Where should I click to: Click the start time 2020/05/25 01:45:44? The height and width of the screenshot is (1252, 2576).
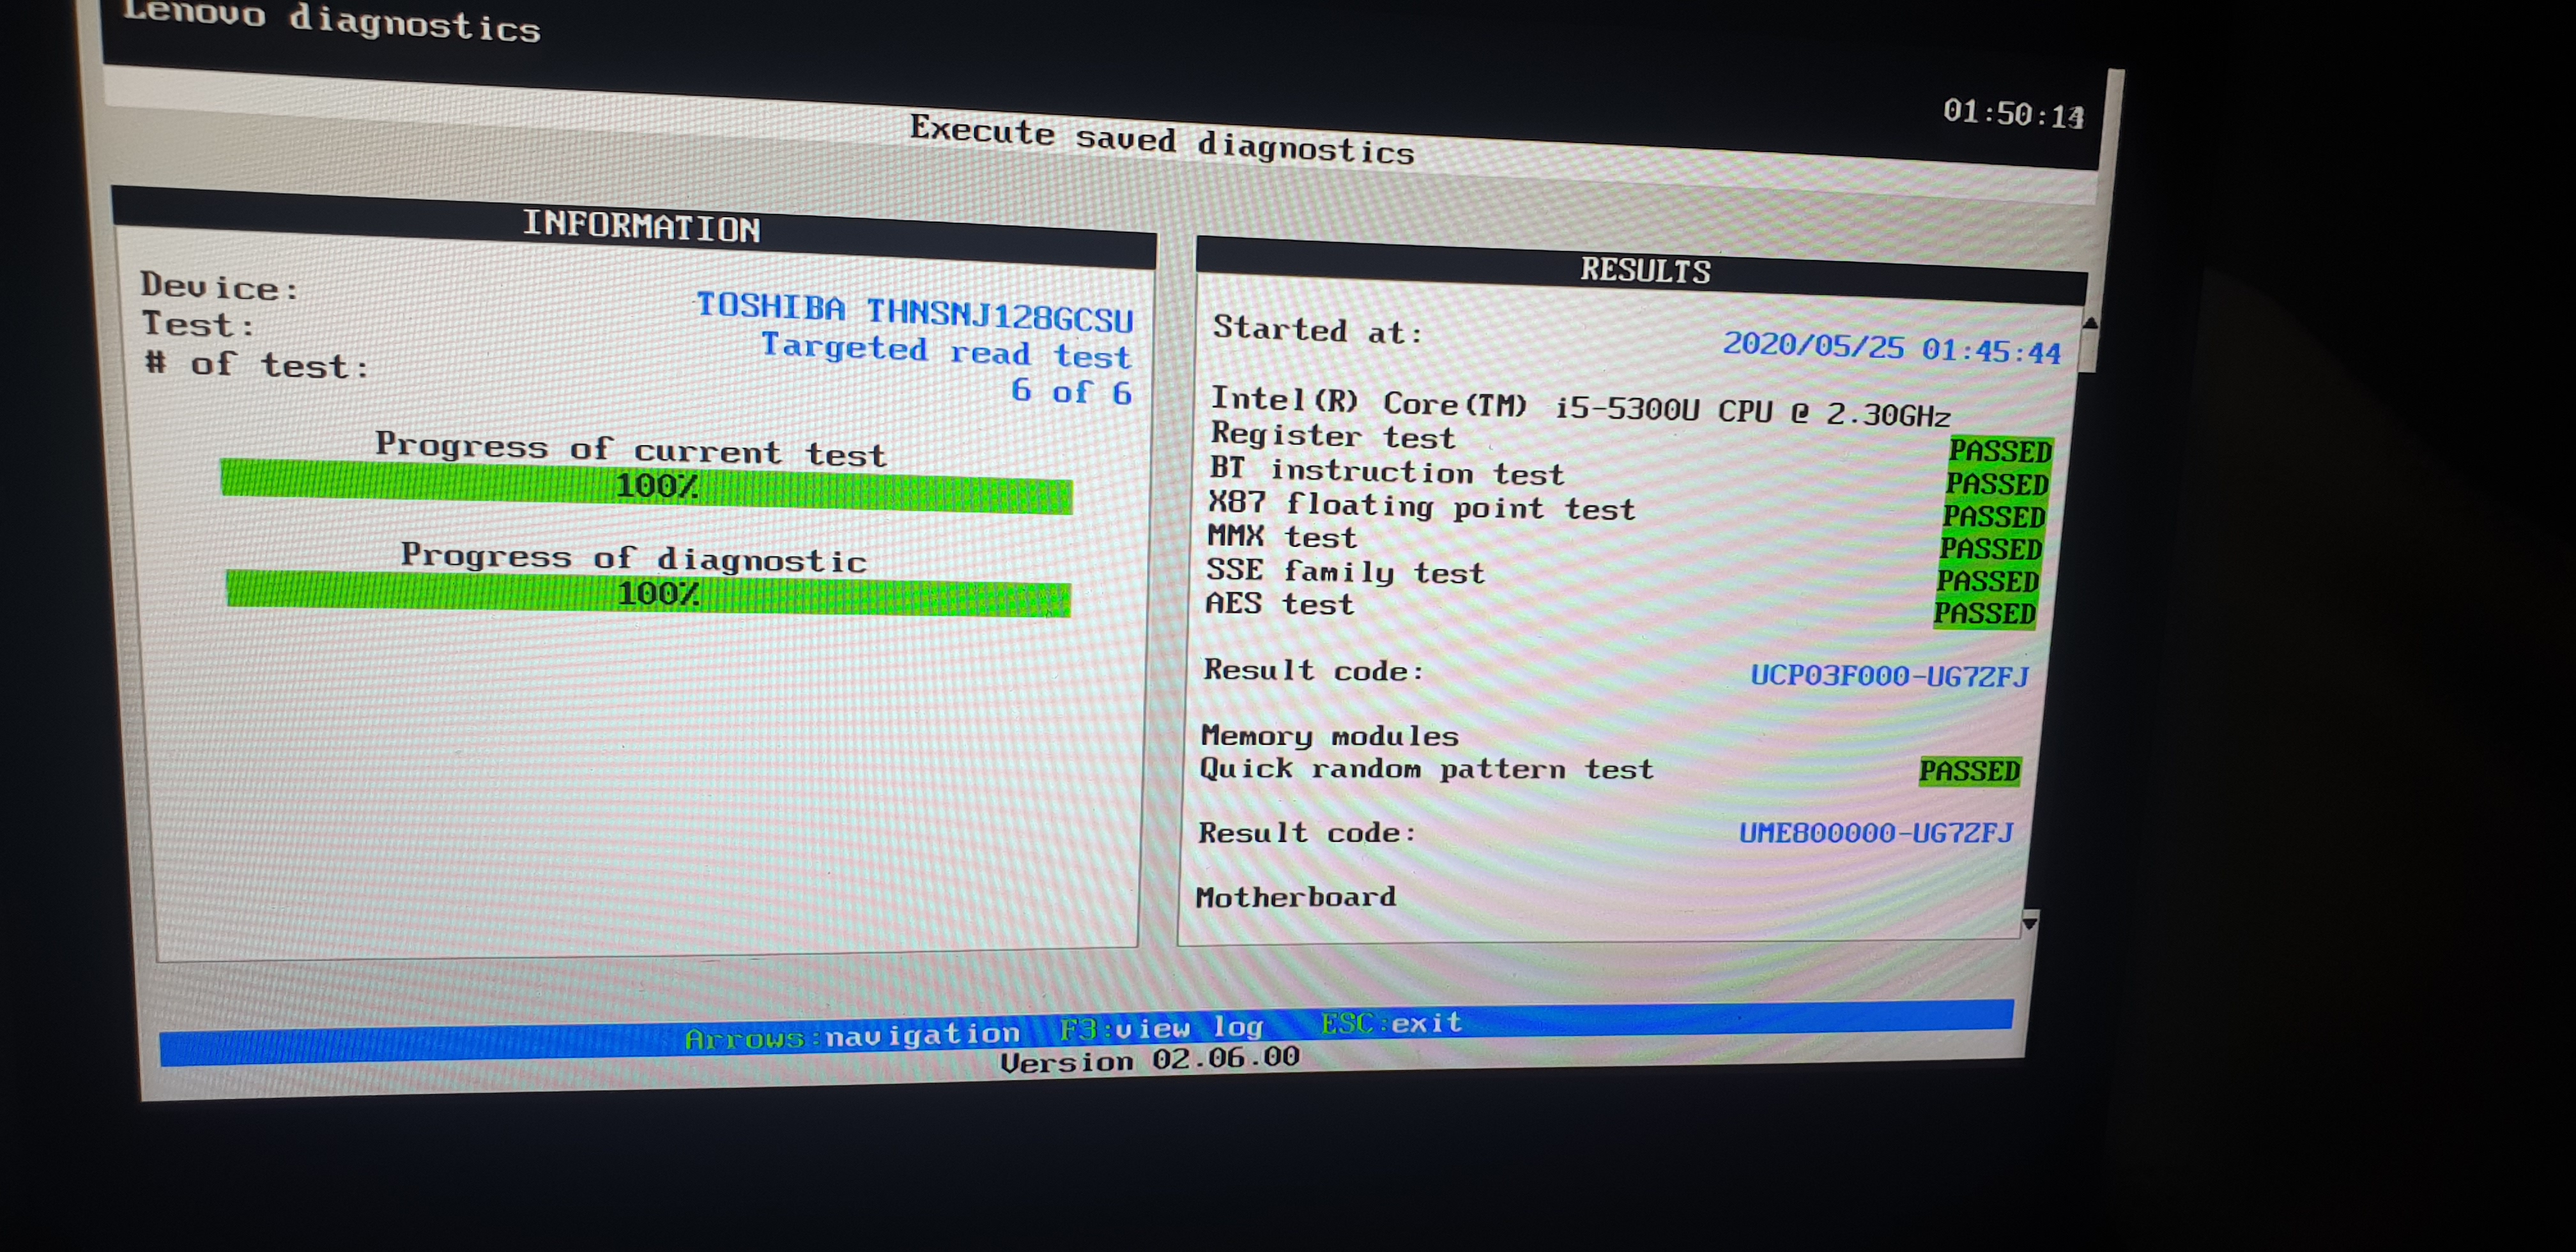tap(1891, 348)
